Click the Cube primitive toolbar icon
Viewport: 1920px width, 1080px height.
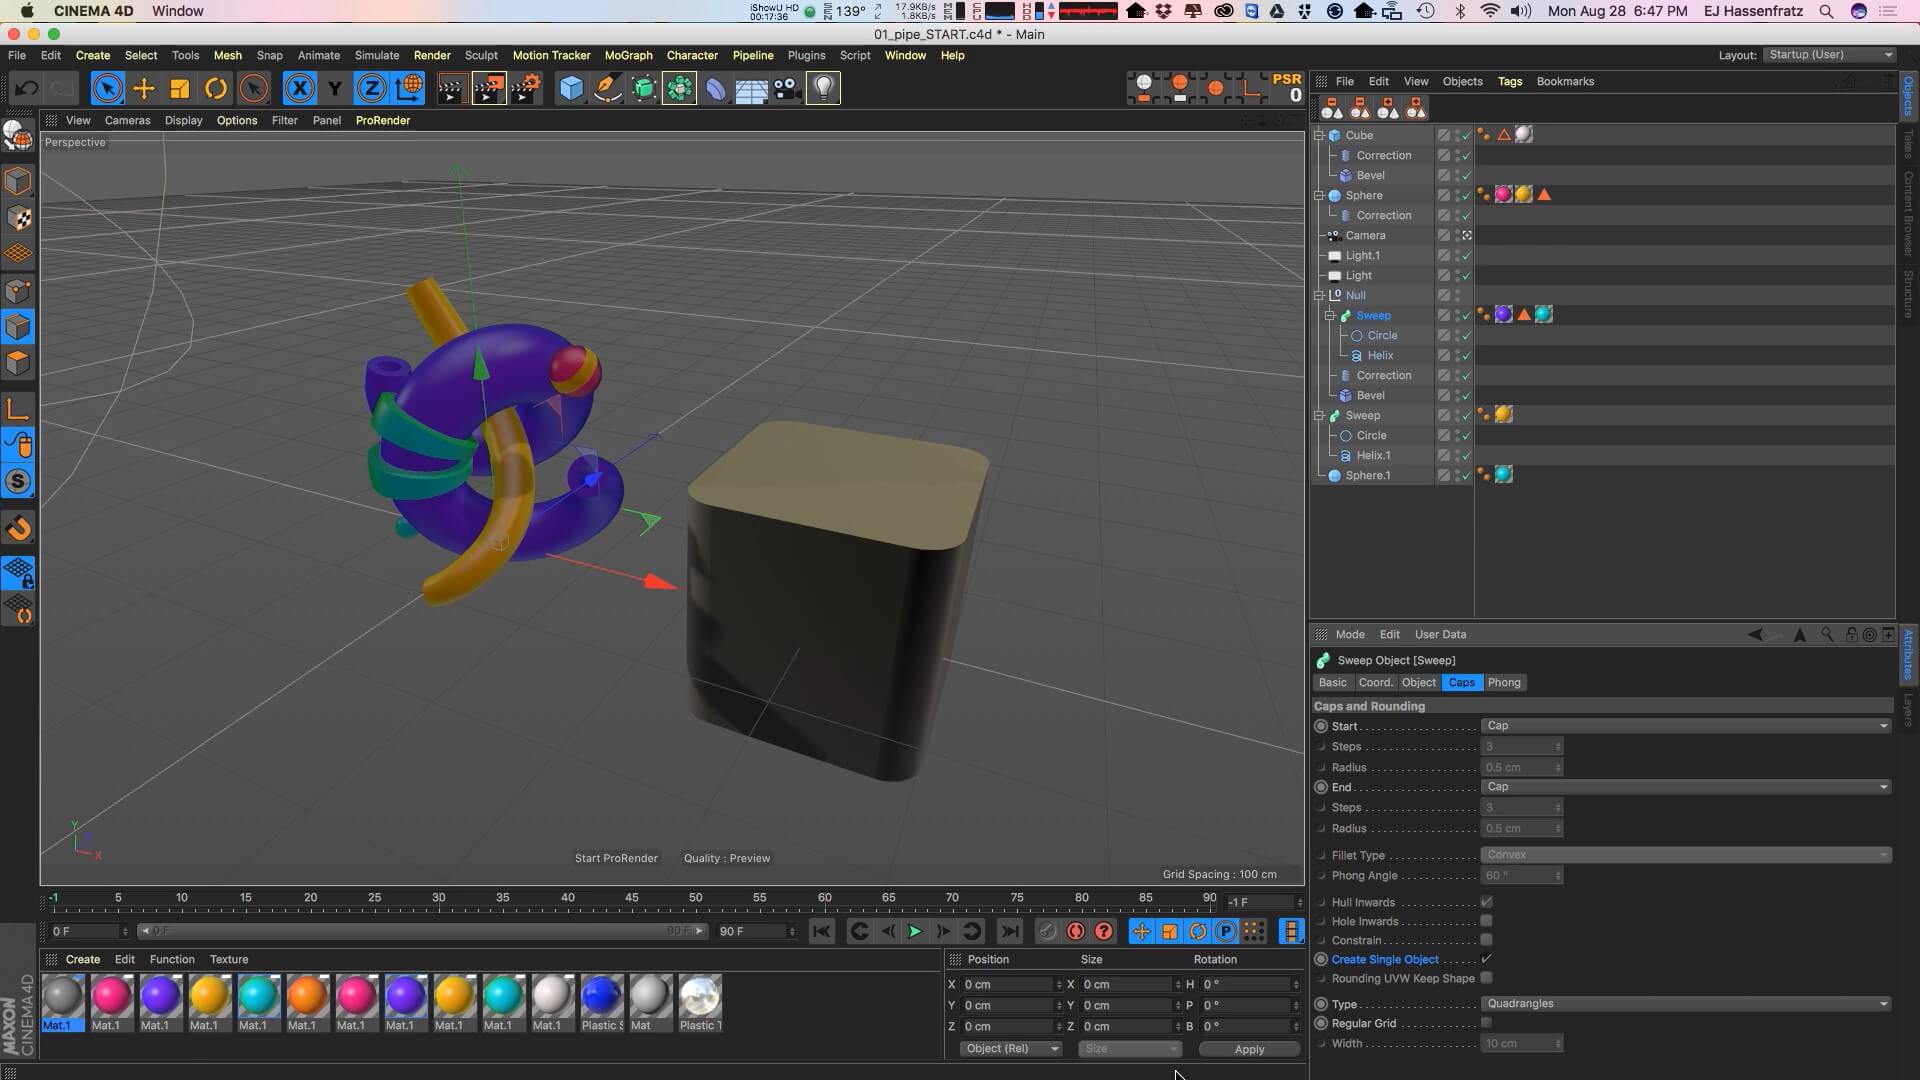(571, 89)
